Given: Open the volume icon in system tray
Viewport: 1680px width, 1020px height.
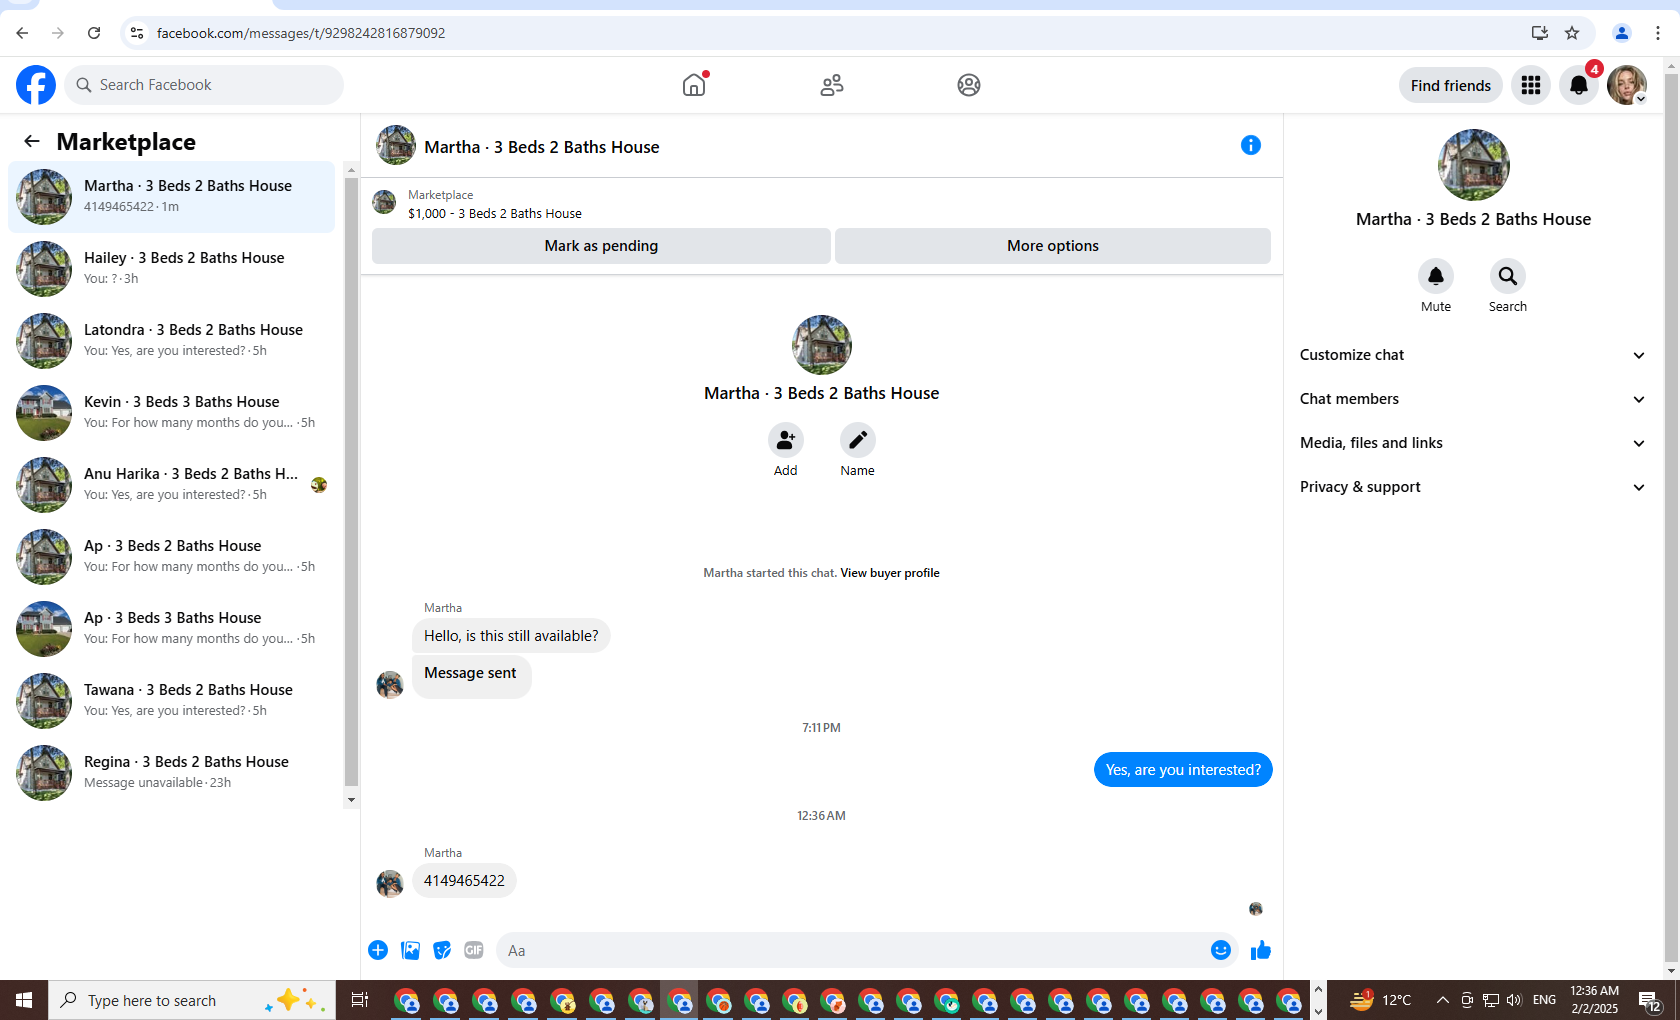Looking at the screenshot, I should [x=1514, y=1000].
